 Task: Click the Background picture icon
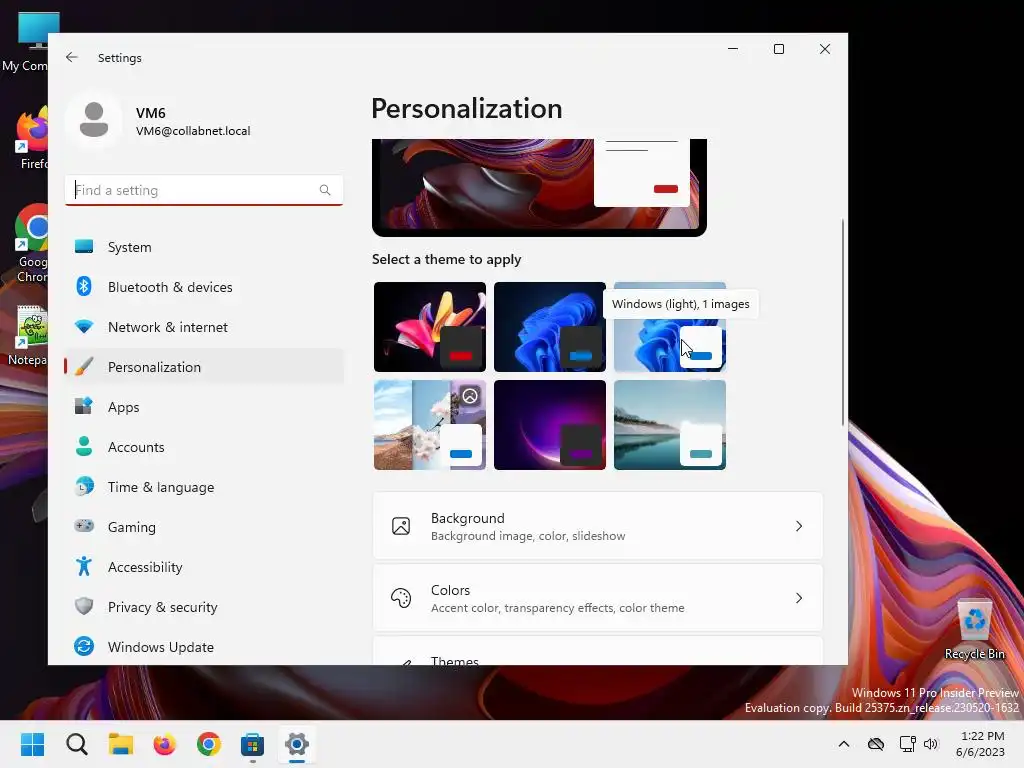(x=401, y=526)
